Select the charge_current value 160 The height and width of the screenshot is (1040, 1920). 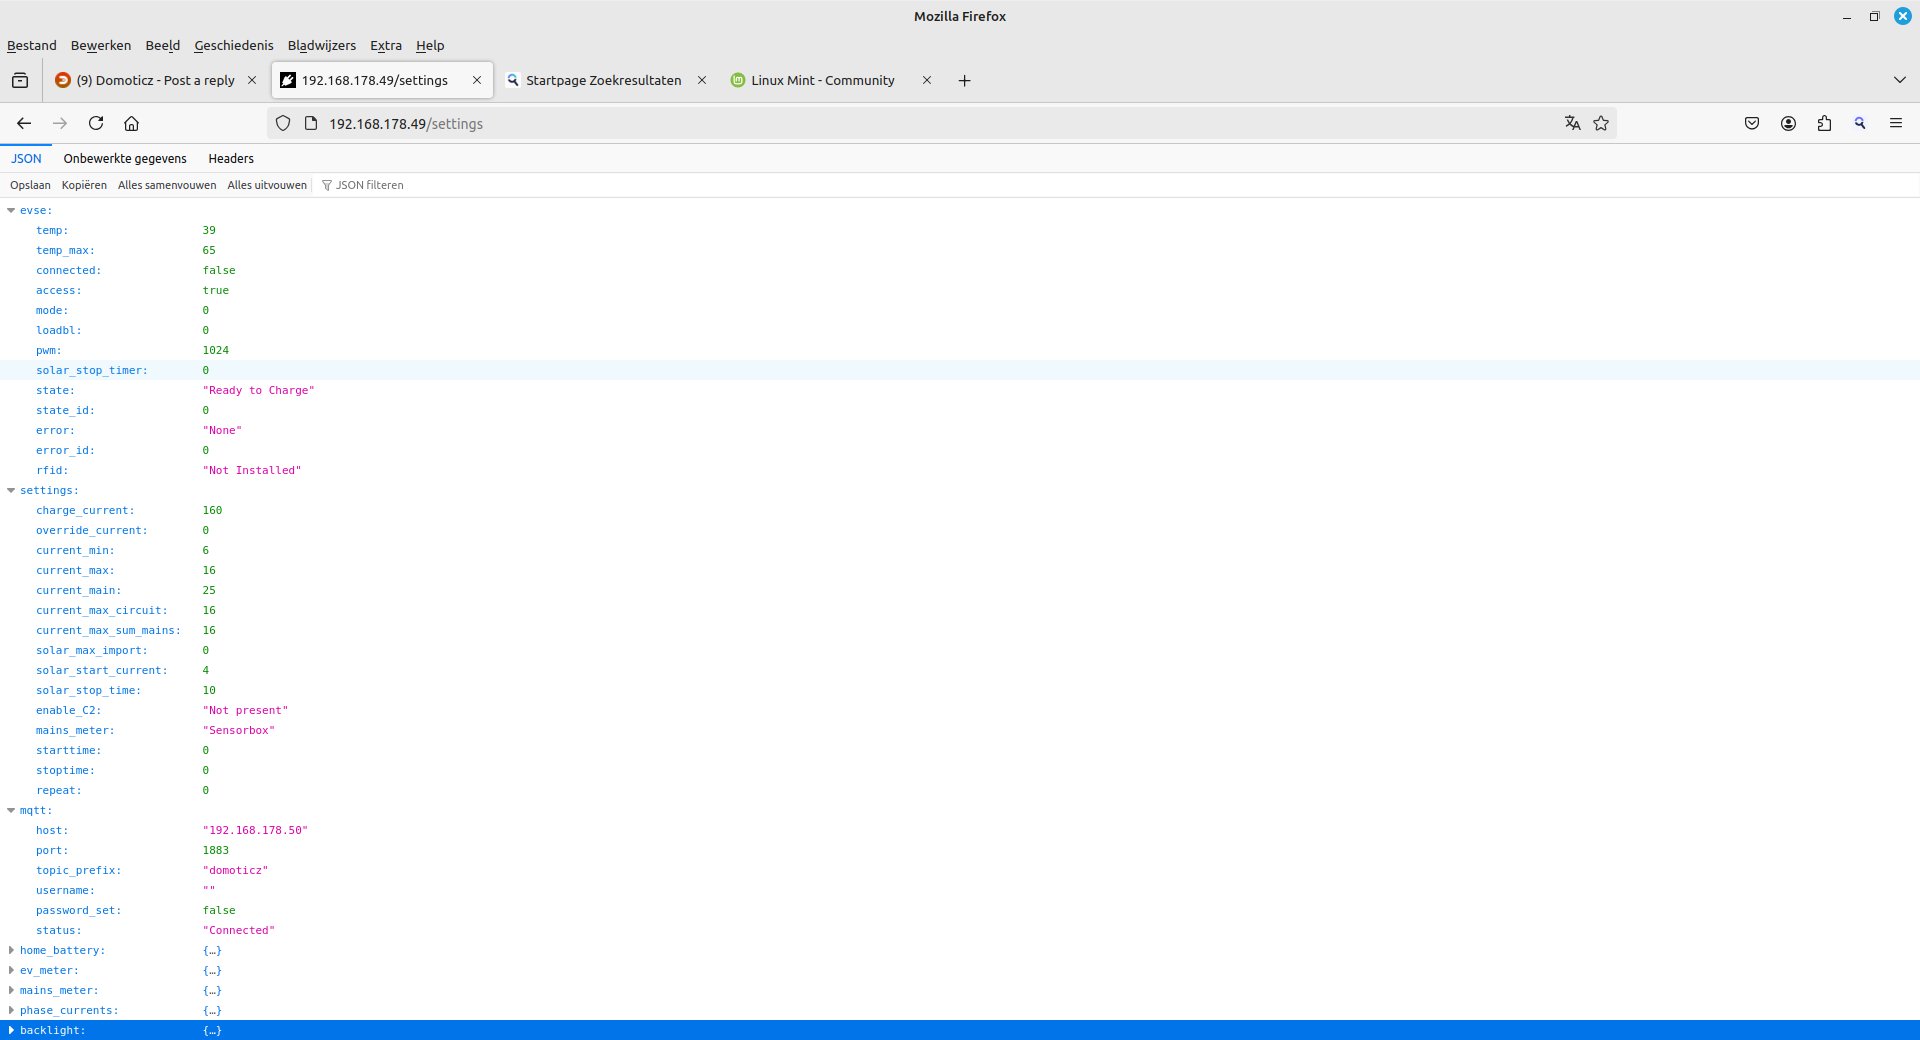[x=212, y=510]
